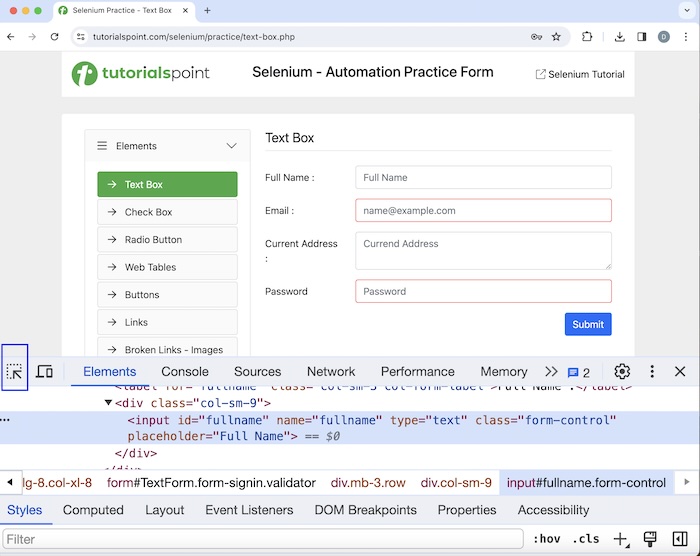Open DevTools settings gear

pyautogui.click(x=622, y=371)
